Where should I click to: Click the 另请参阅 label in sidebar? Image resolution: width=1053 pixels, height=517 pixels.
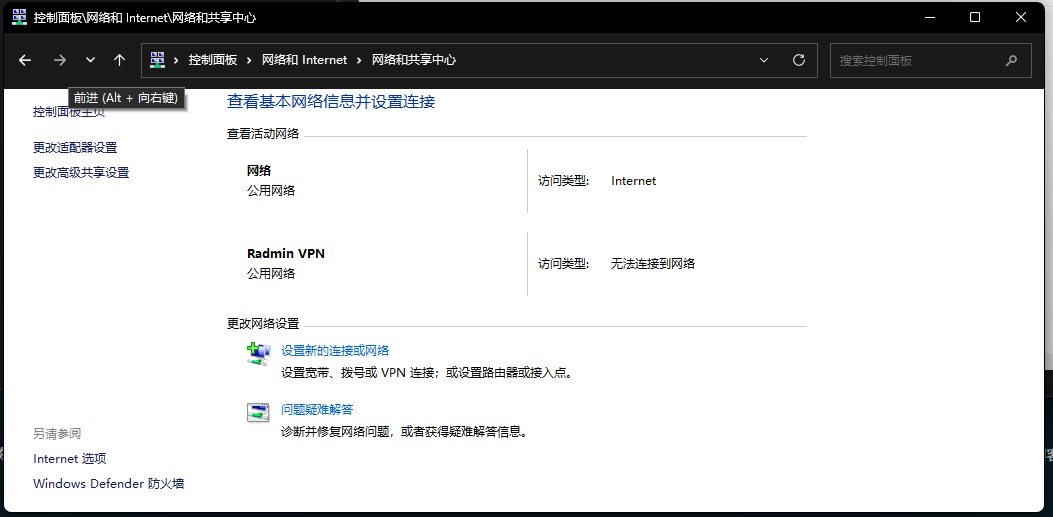pos(57,434)
